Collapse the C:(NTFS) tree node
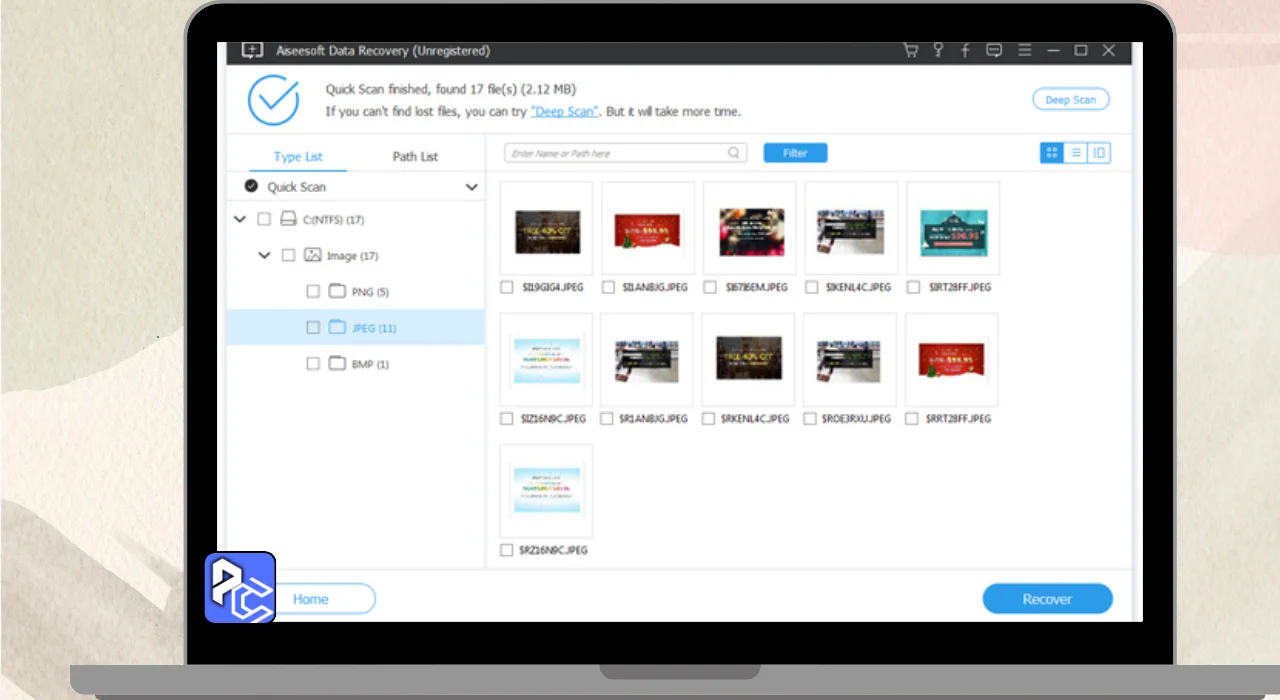Screen dimensions: 1280x700 click(x=239, y=219)
